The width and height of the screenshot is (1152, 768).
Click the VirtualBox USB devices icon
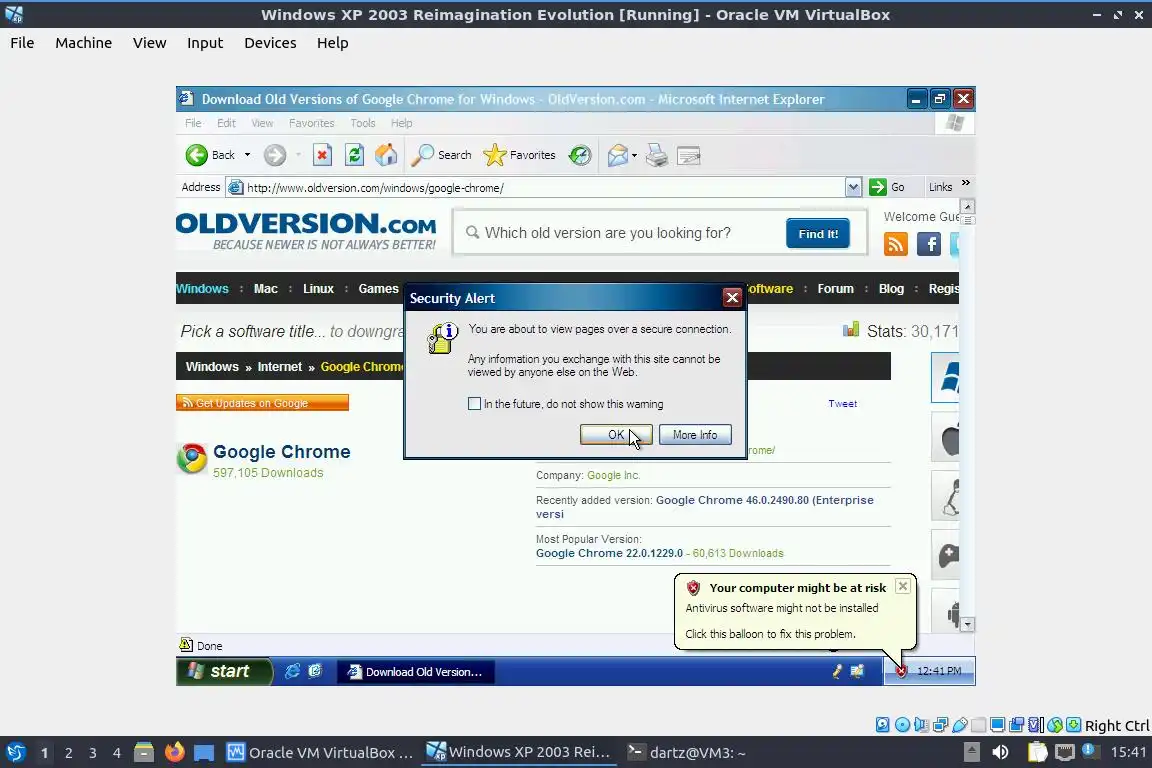(960, 725)
